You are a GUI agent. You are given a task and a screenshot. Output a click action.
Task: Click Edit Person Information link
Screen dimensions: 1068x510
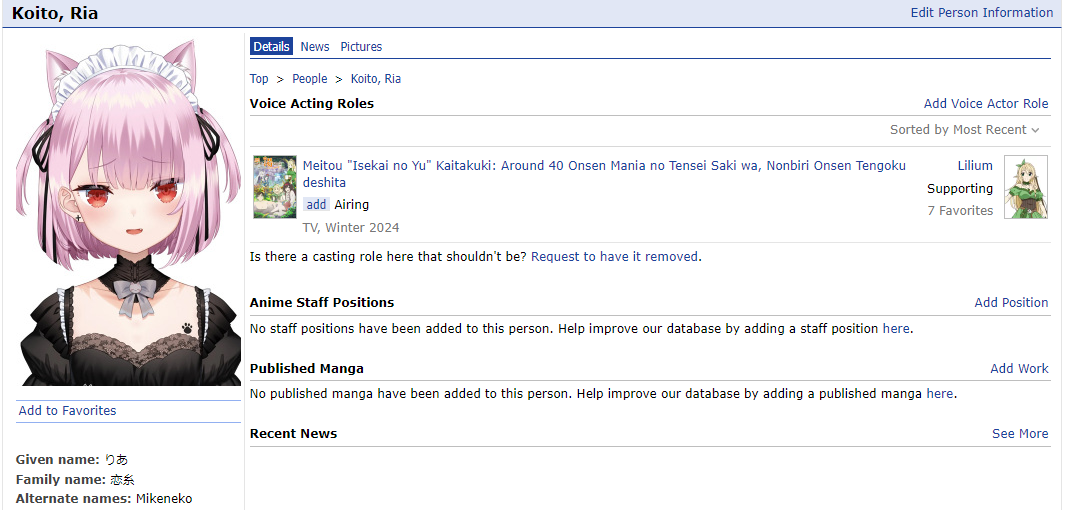click(x=981, y=13)
